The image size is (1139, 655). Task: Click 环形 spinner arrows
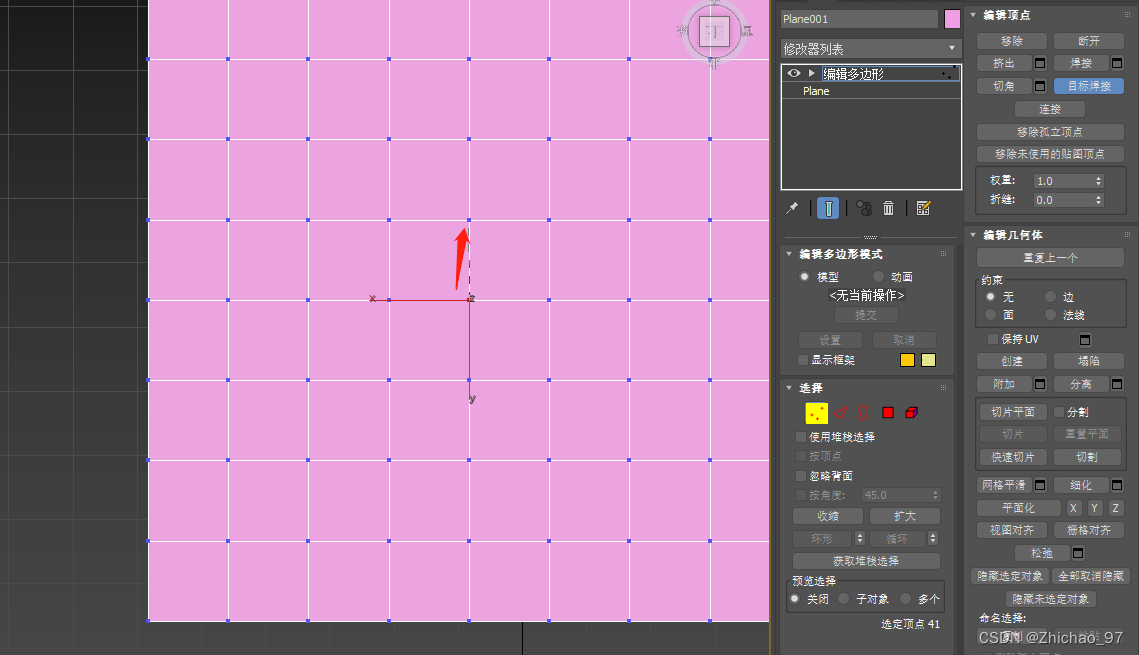[x=860, y=538]
